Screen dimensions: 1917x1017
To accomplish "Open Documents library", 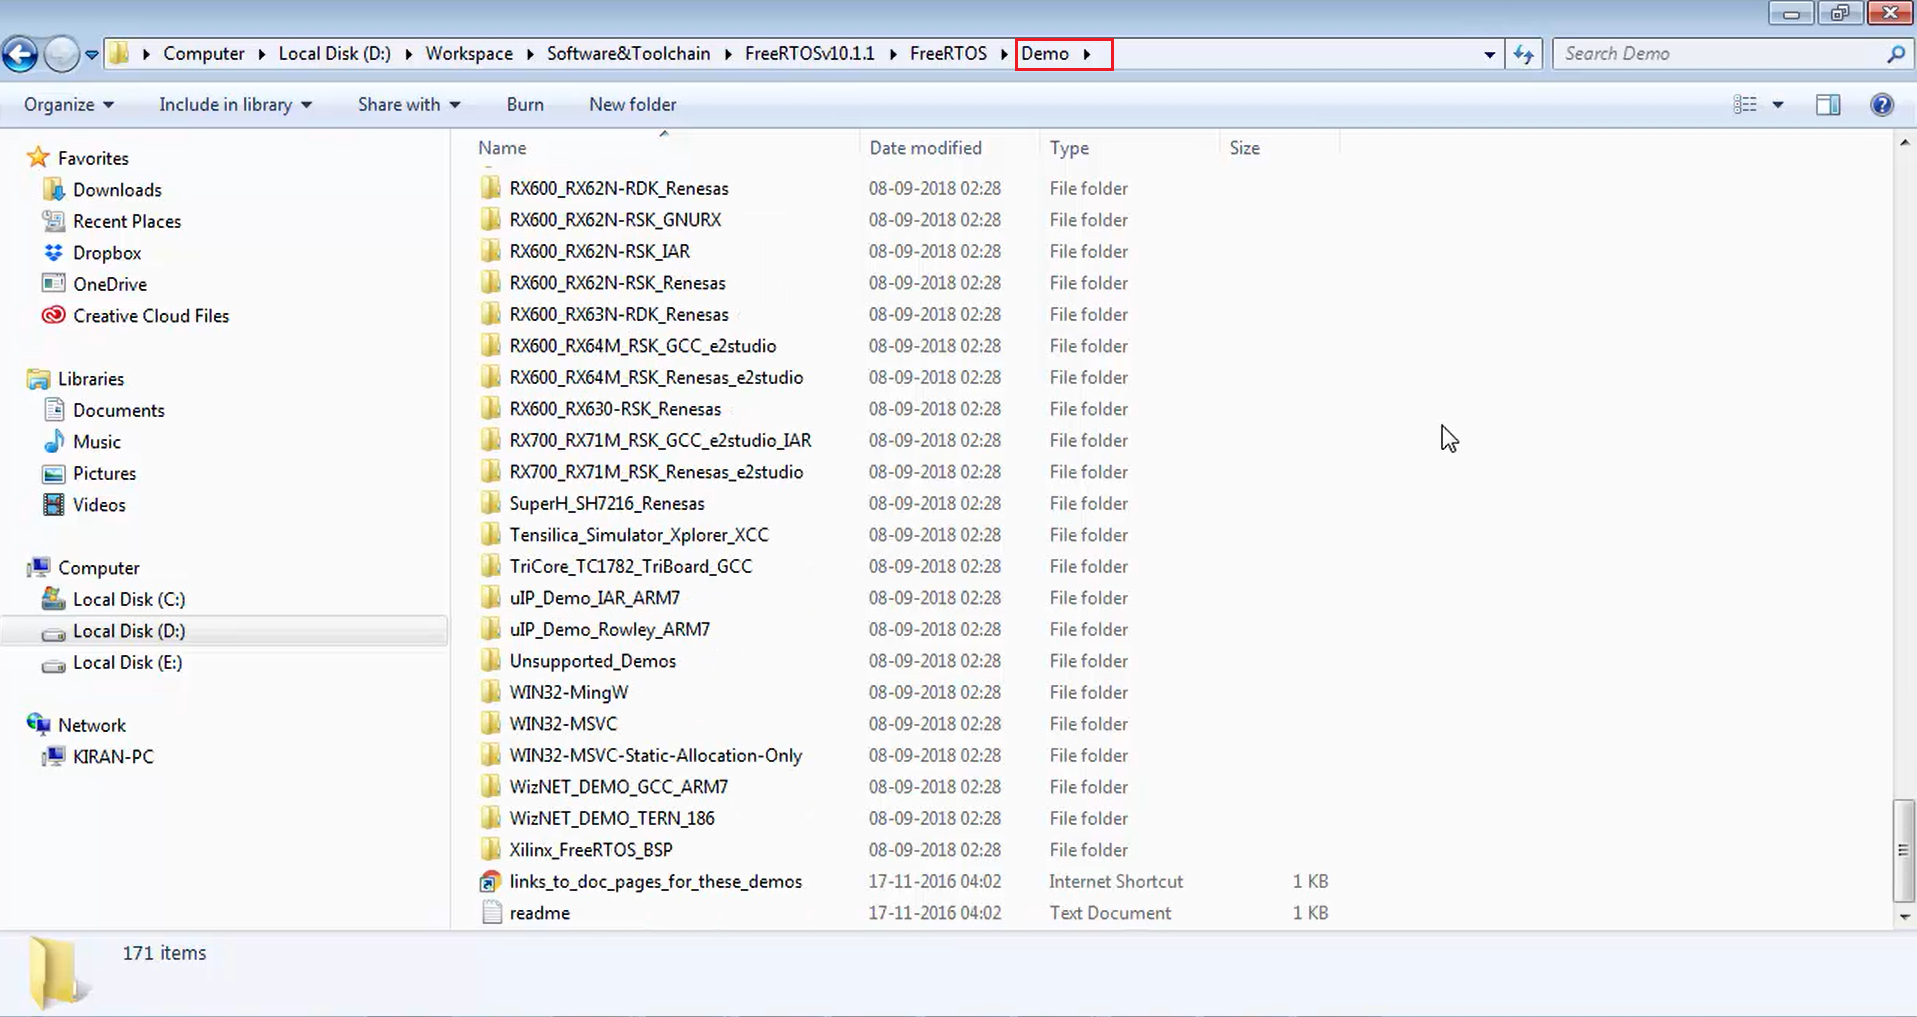I will [x=118, y=411].
